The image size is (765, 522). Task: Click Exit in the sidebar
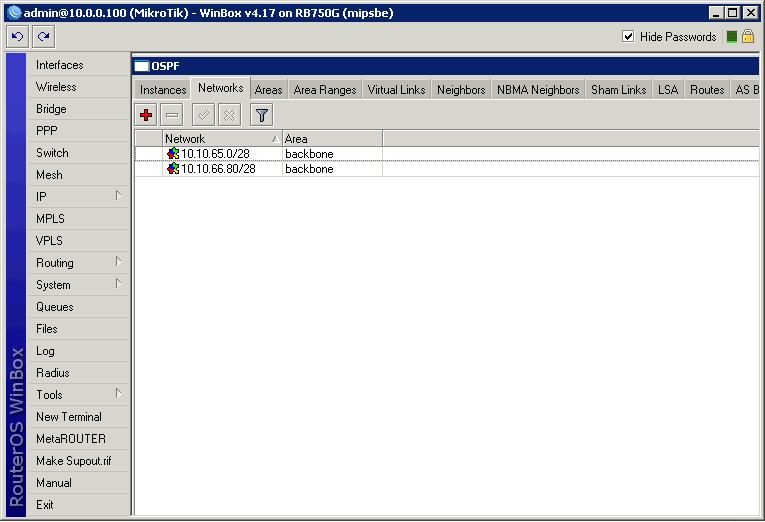point(78,504)
